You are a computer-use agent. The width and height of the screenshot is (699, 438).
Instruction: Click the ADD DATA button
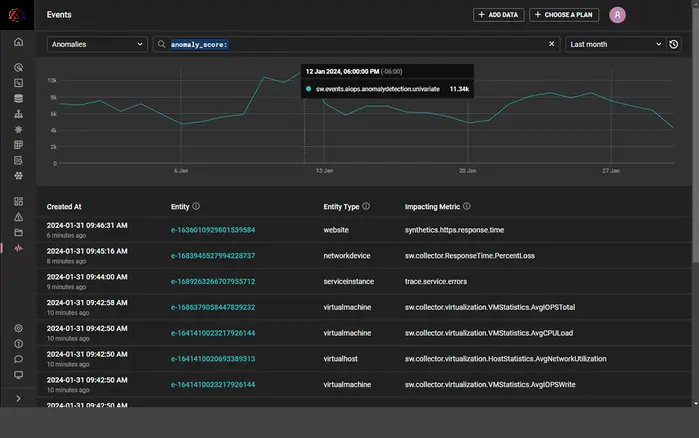click(498, 15)
